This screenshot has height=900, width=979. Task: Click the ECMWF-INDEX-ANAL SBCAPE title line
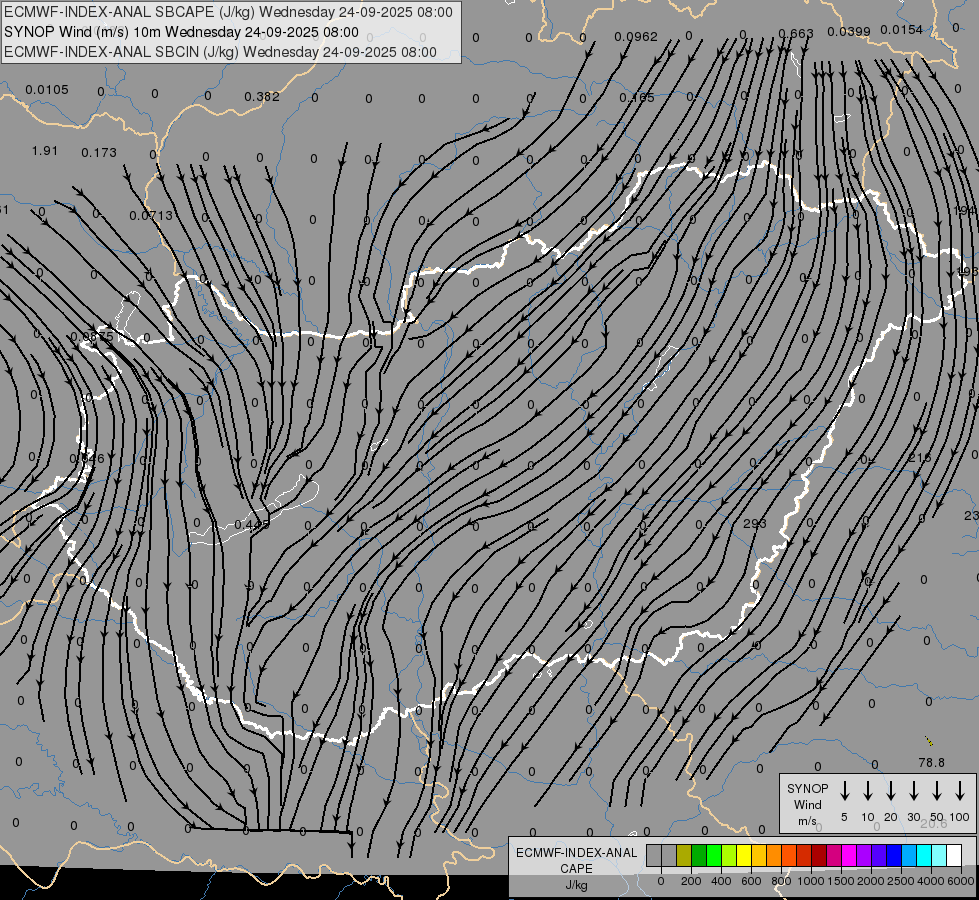click(228, 12)
